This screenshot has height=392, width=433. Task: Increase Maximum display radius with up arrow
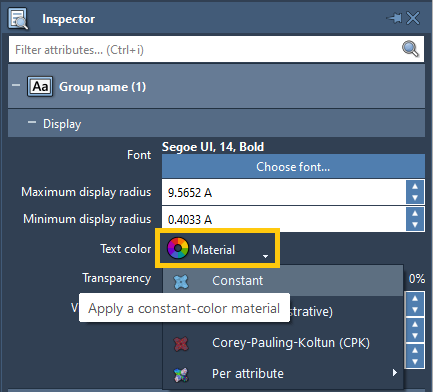[415, 186]
